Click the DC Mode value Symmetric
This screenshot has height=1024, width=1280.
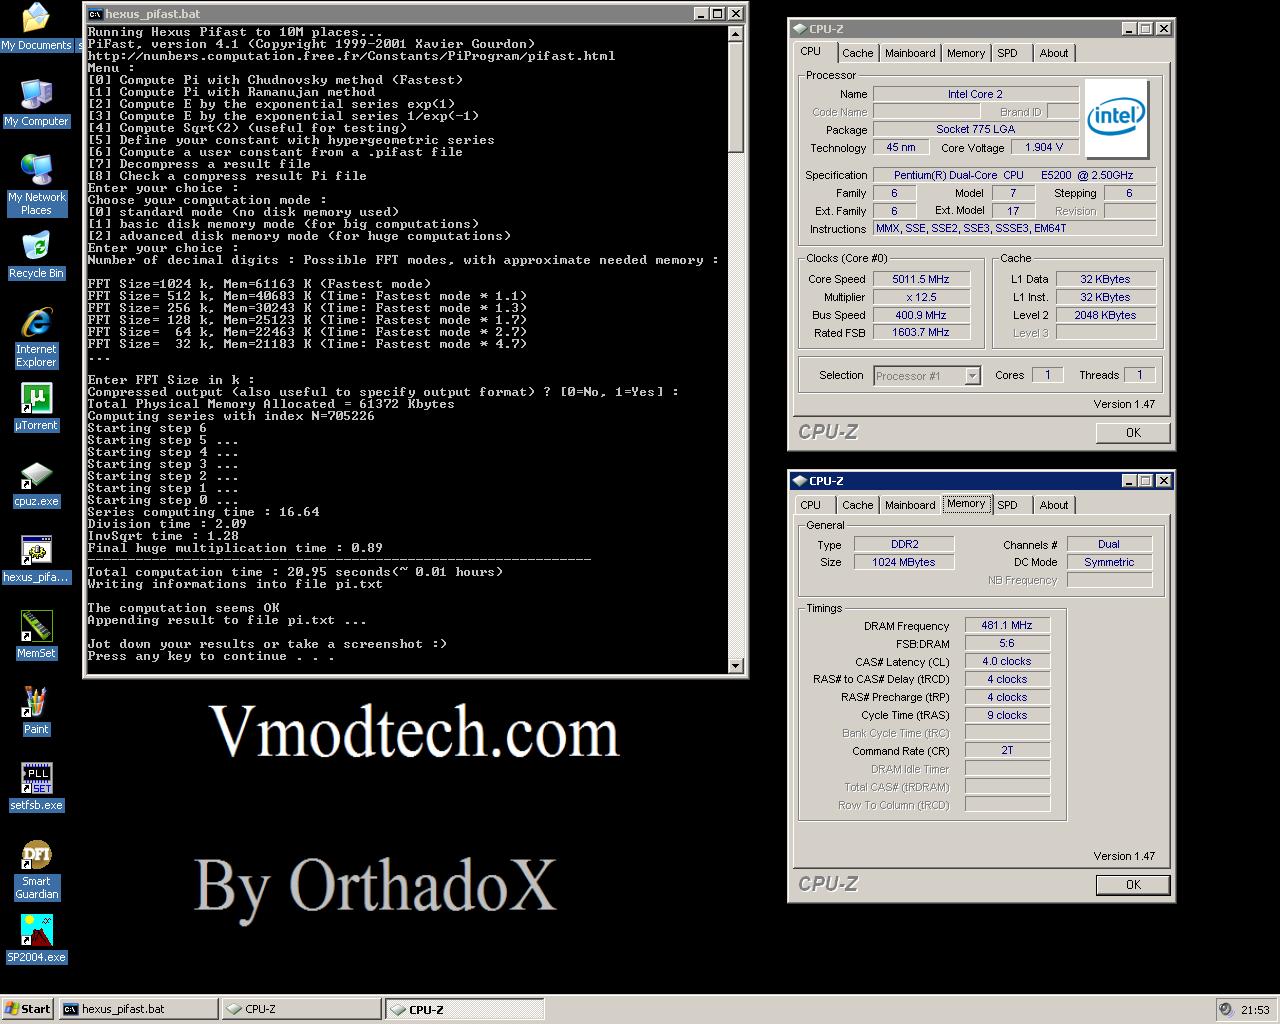point(1109,562)
